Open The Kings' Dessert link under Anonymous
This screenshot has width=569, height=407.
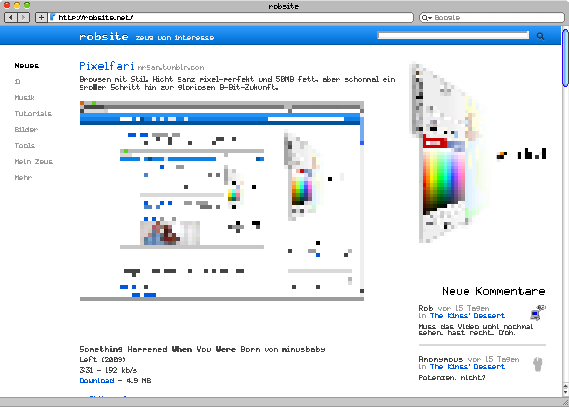[467, 367]
